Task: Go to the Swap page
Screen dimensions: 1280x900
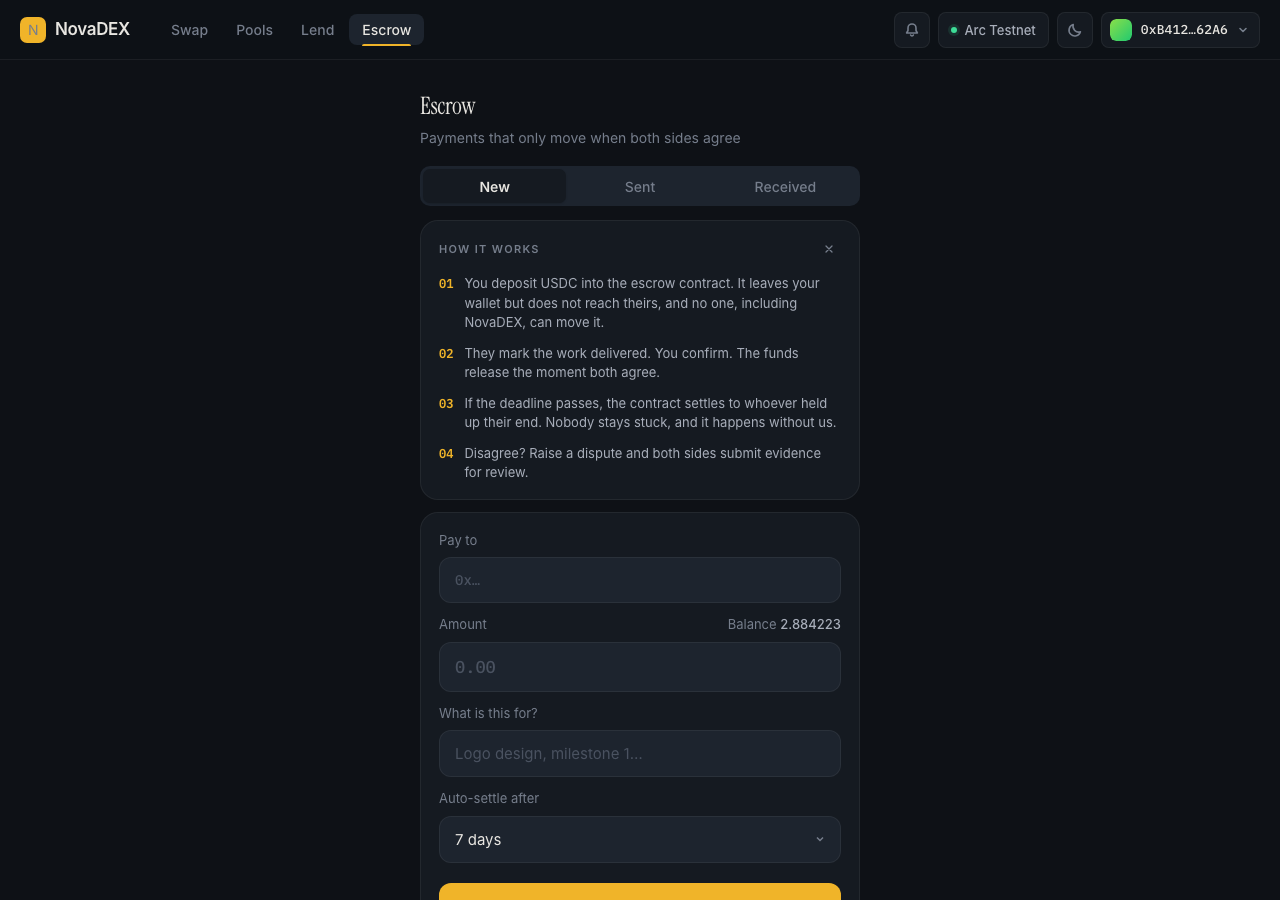Action: (189, 30)
